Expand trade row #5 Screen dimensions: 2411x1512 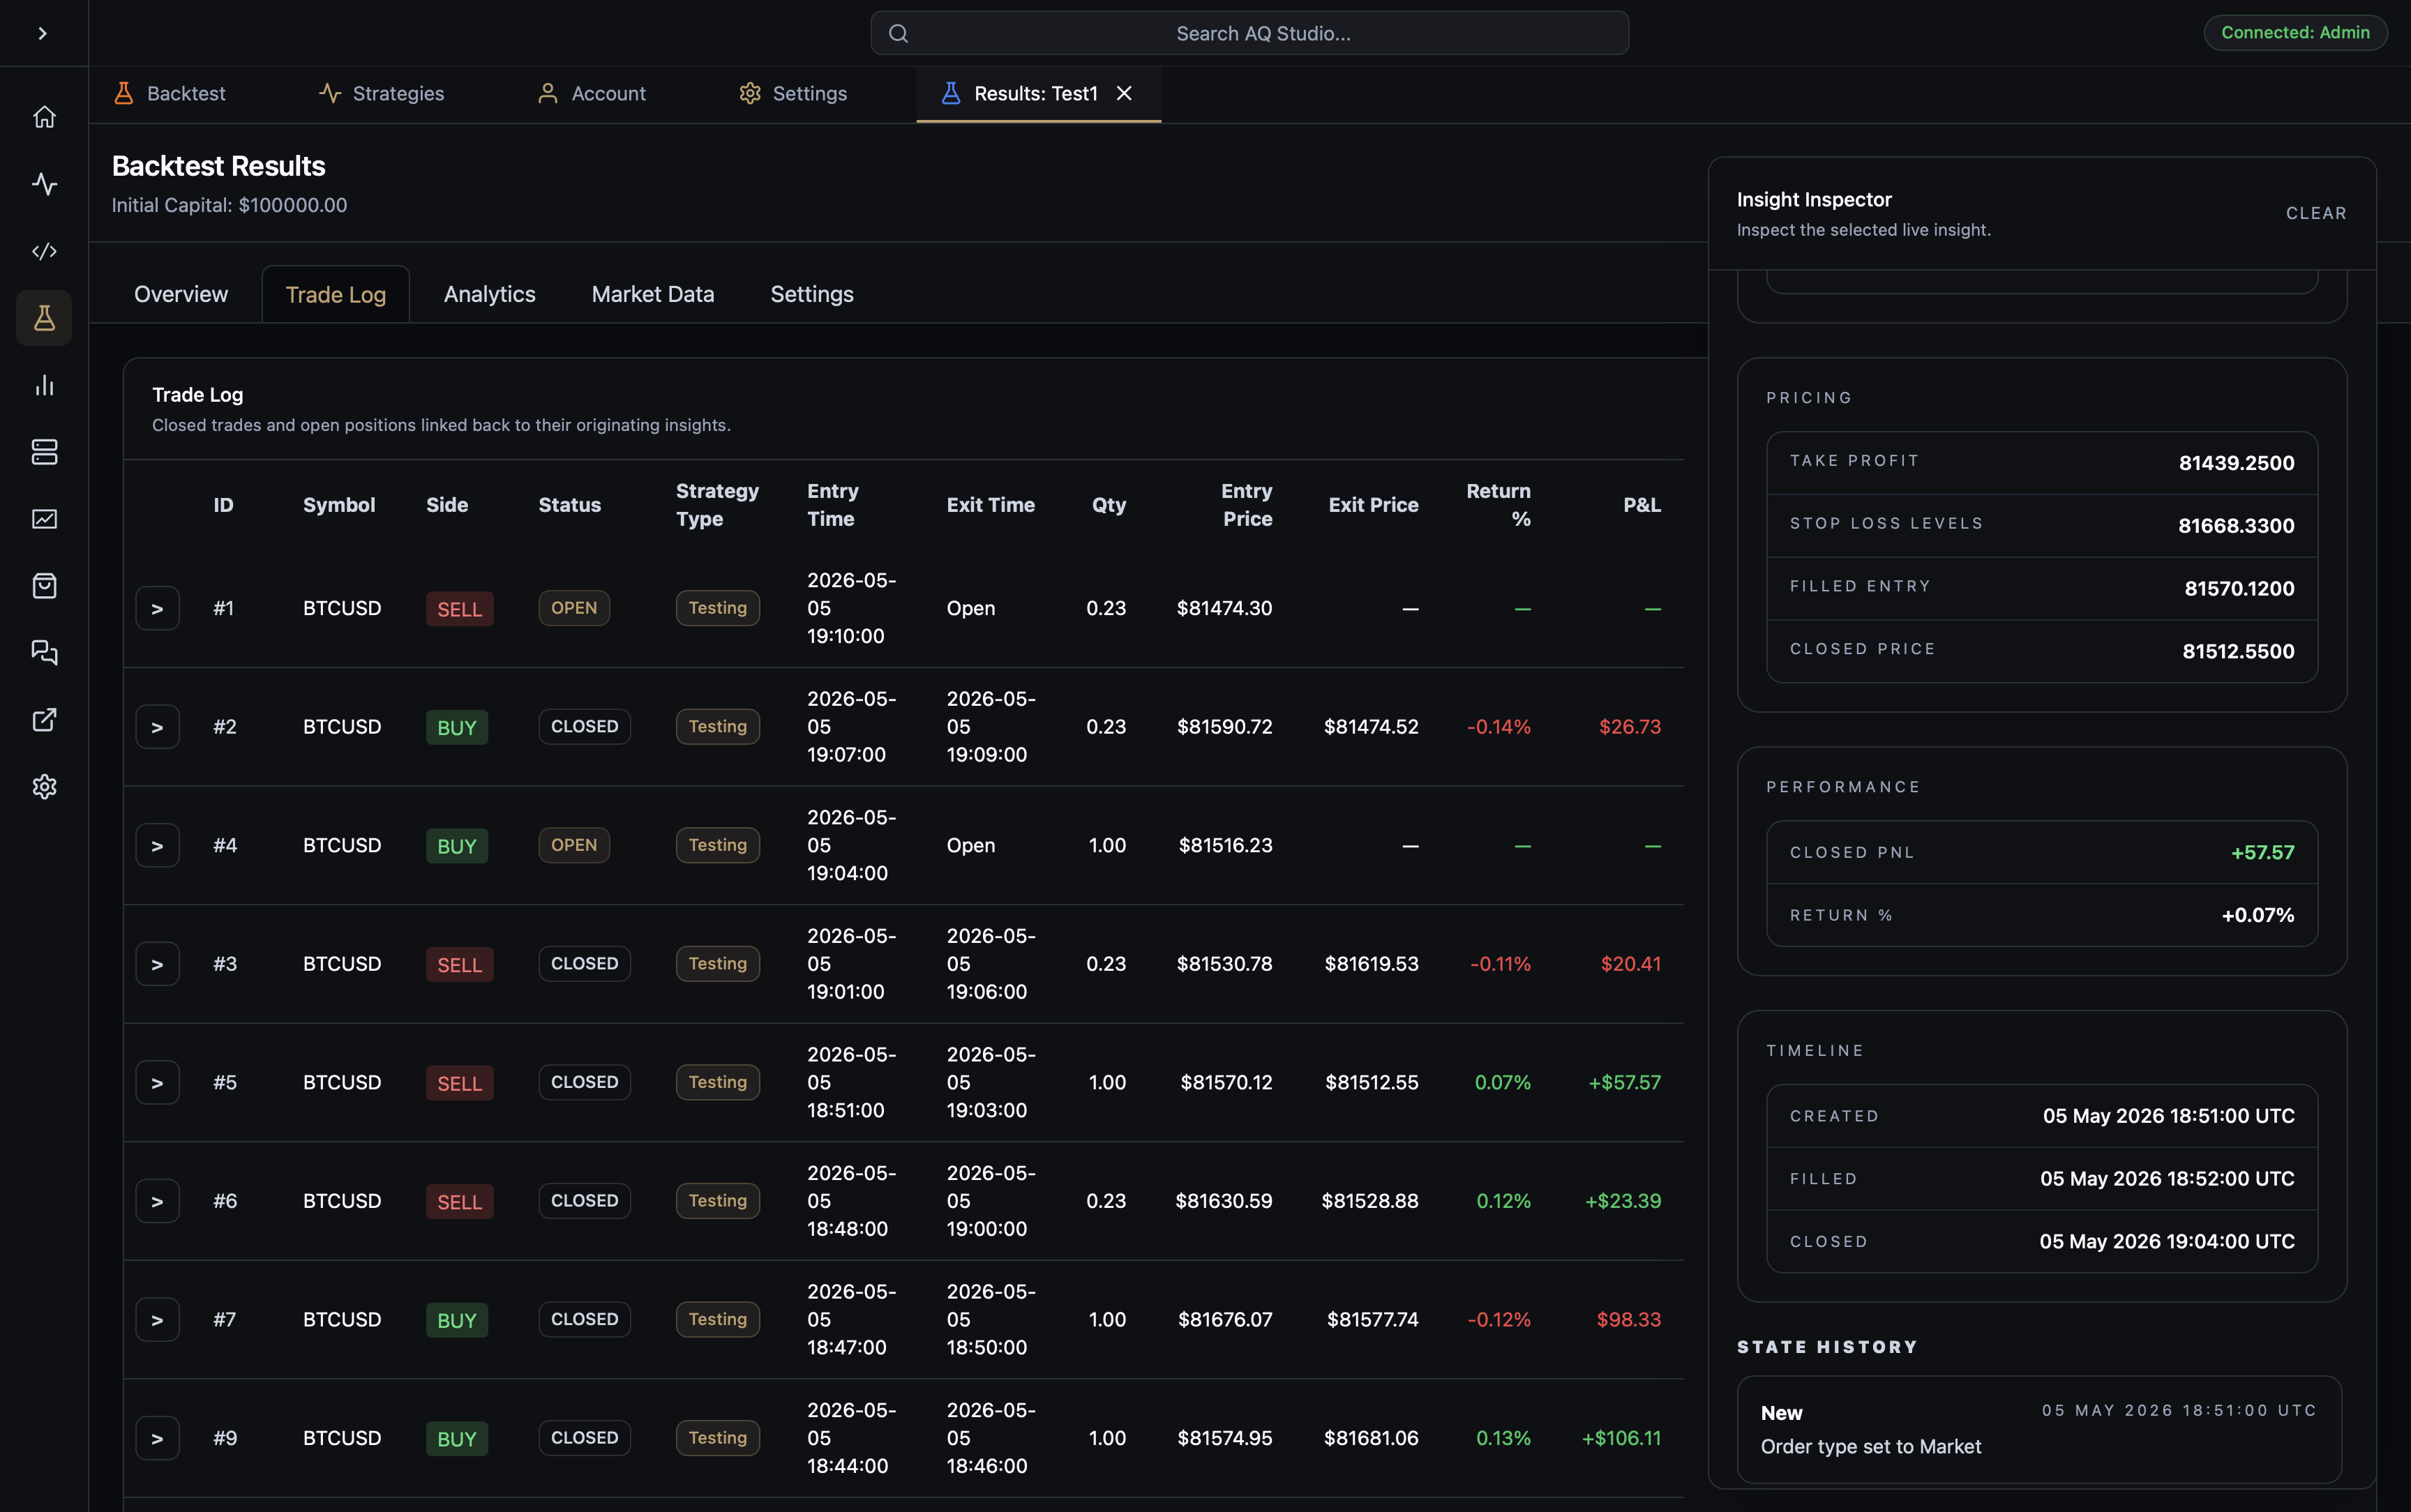tap(157, 1083)
